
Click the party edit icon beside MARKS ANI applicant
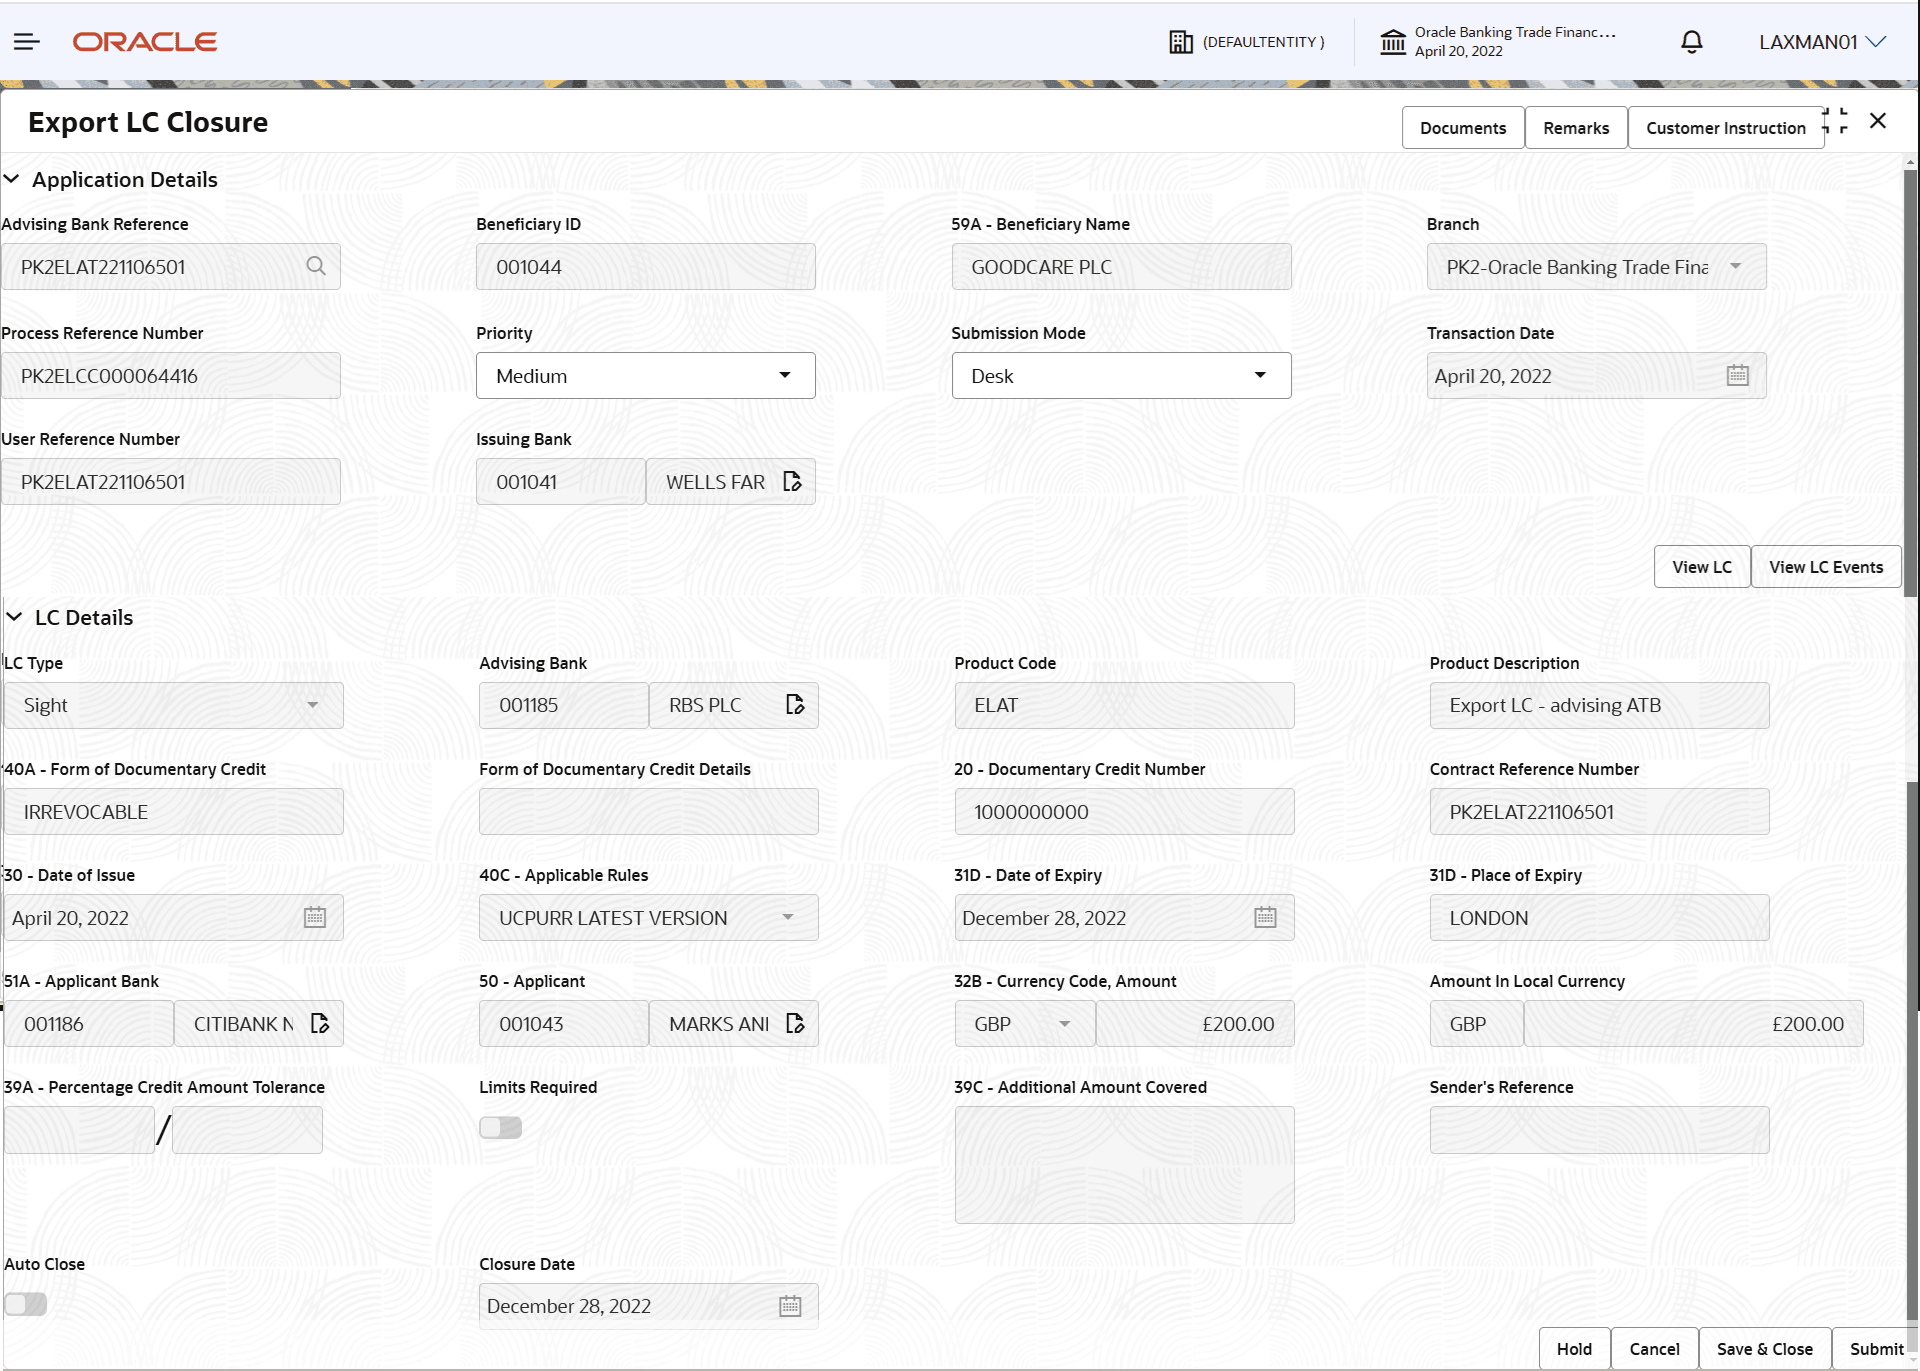click(x=796, y=1023)
